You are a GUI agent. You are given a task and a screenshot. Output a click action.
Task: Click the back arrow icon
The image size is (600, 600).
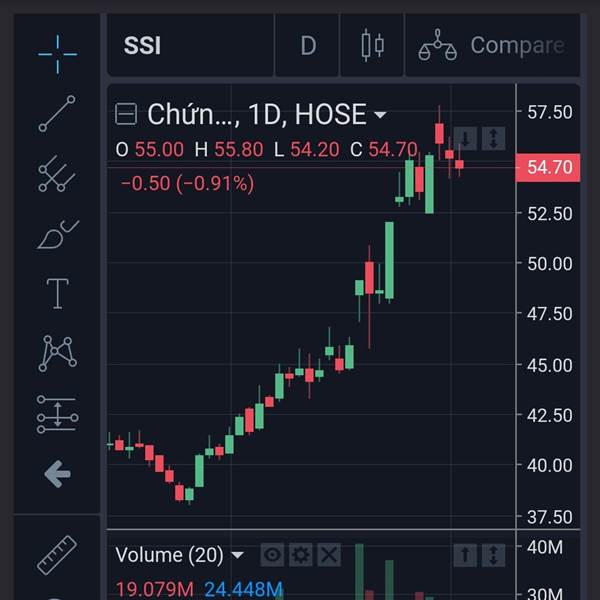(x=57, y=474)
